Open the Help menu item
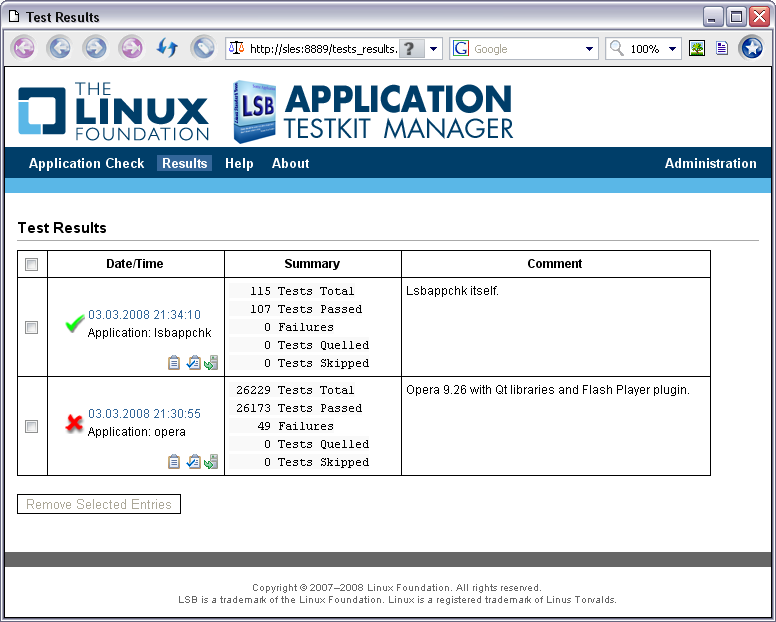This screenshot has height=622, width=776. pyautogui.click(x=239, y=163)
